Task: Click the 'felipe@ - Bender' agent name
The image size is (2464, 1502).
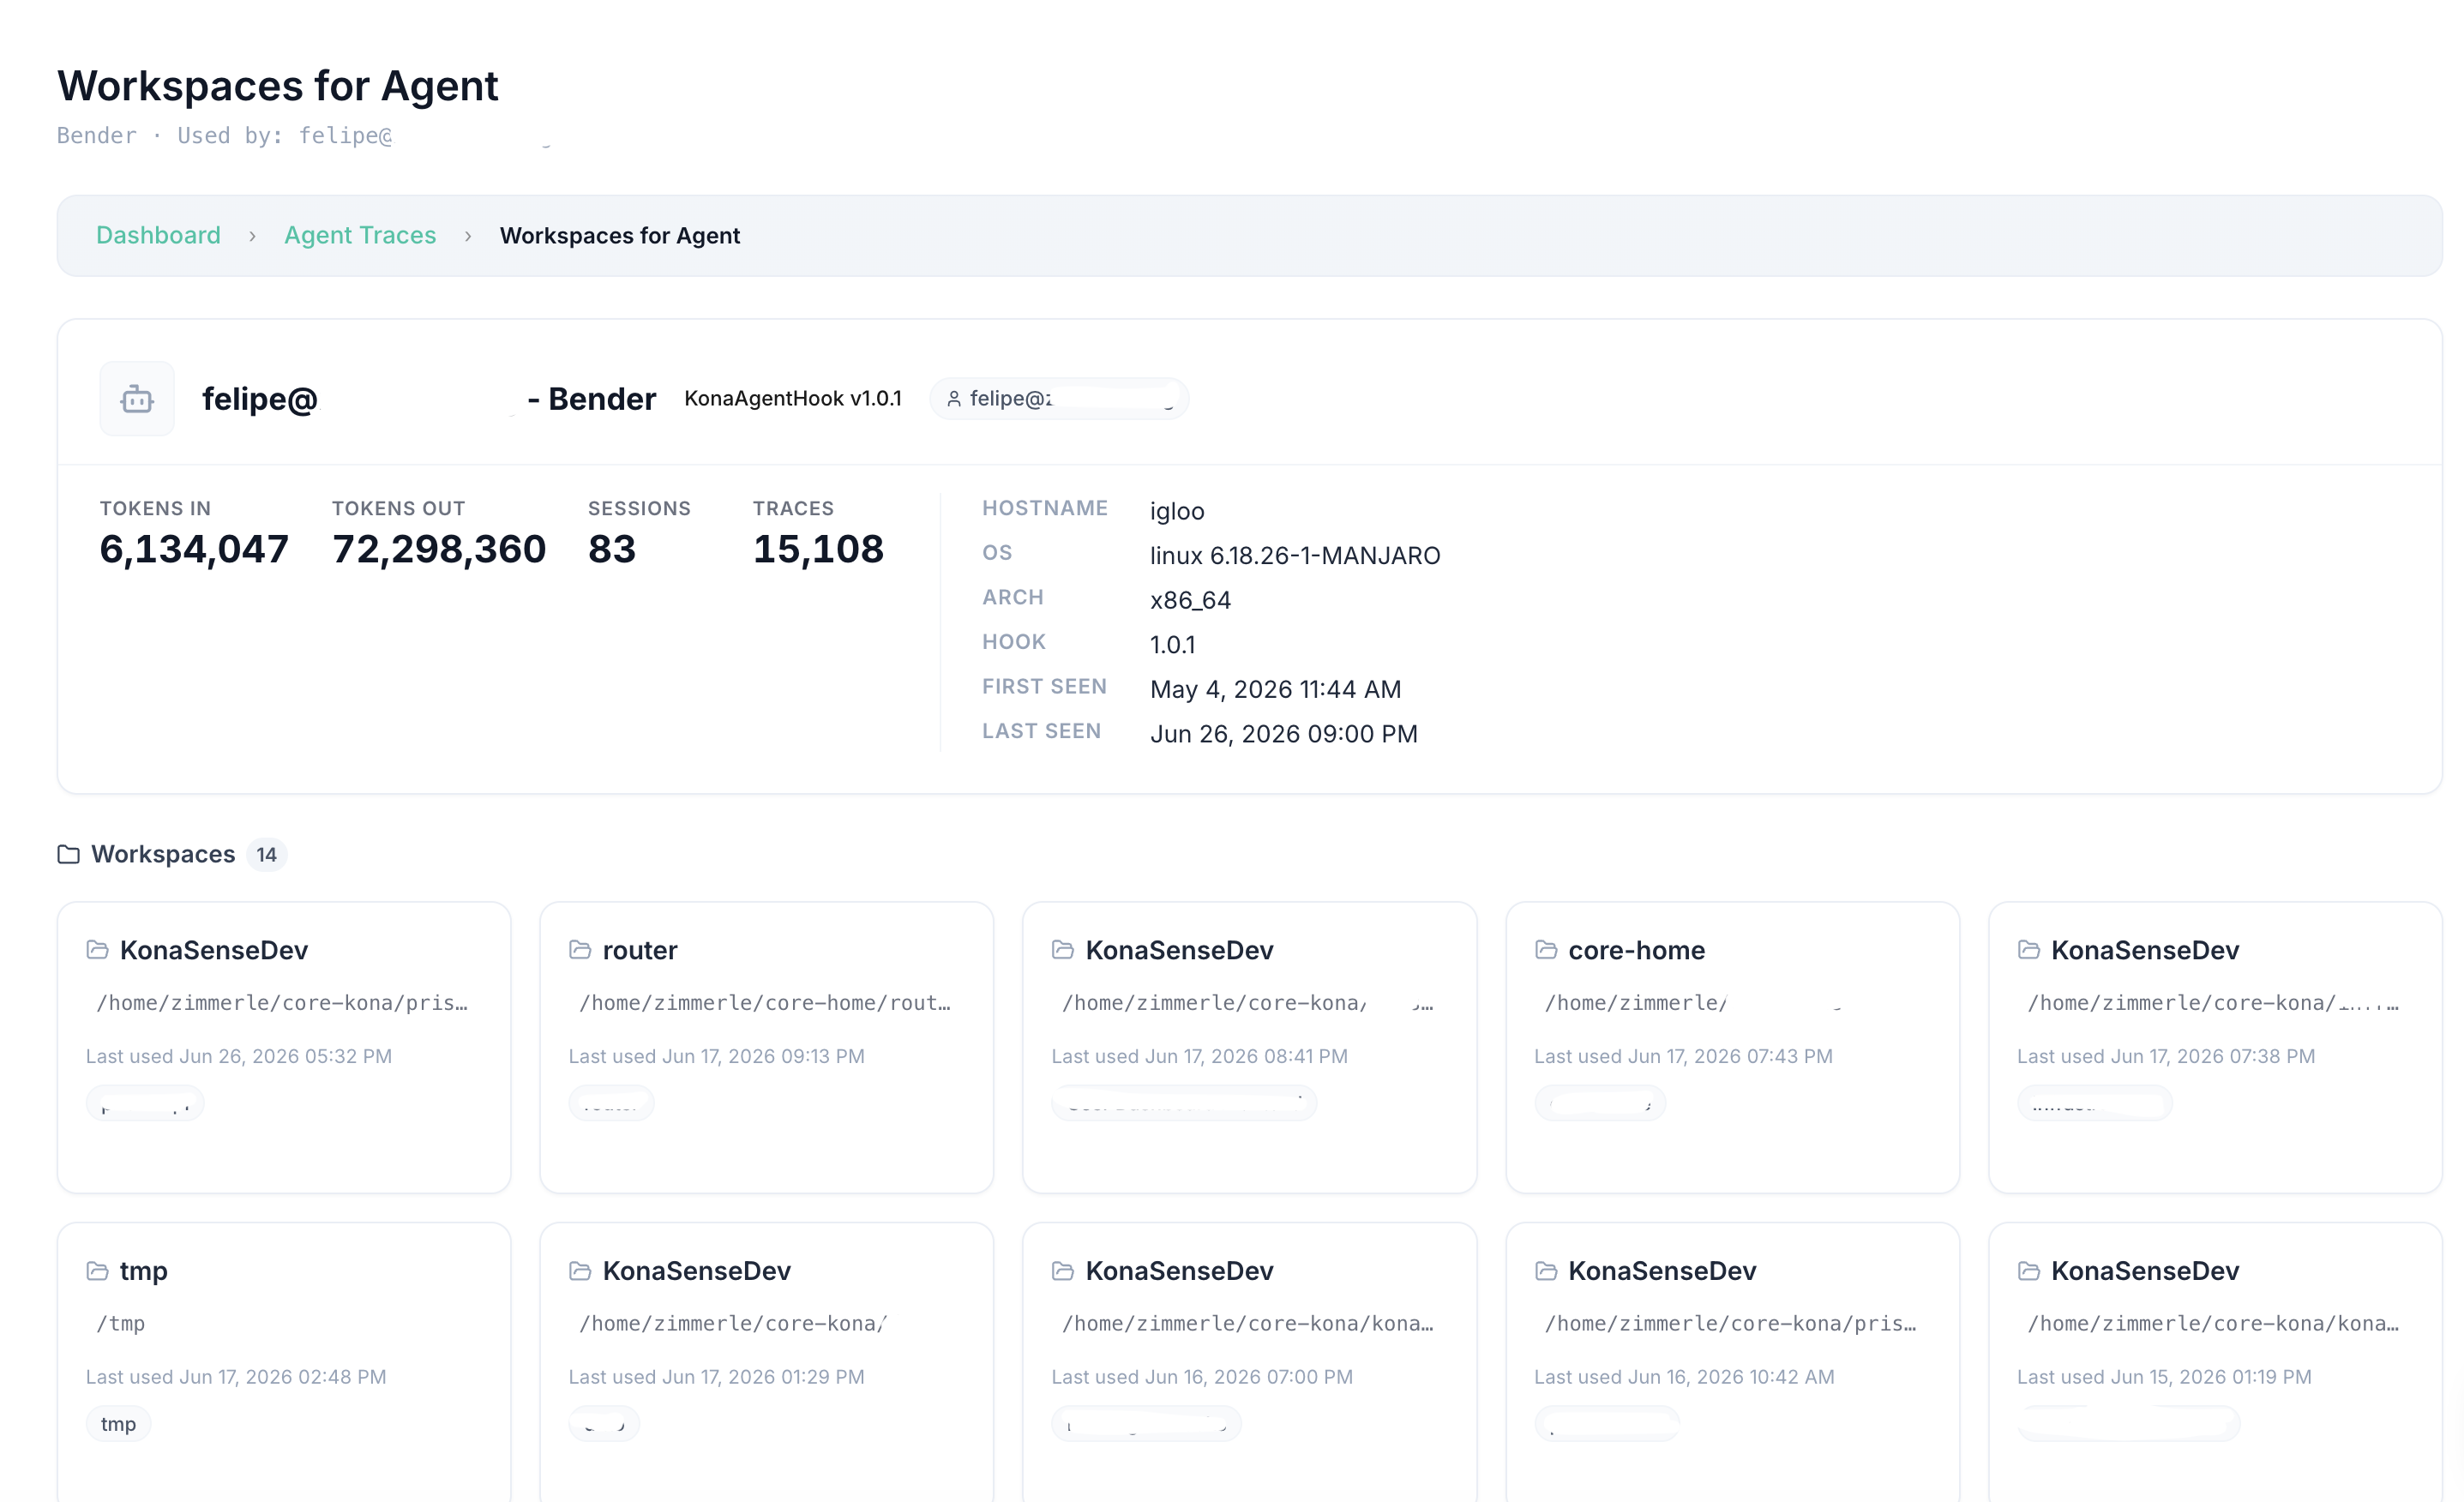Action: pyautogui.click(x=429, y=399)
